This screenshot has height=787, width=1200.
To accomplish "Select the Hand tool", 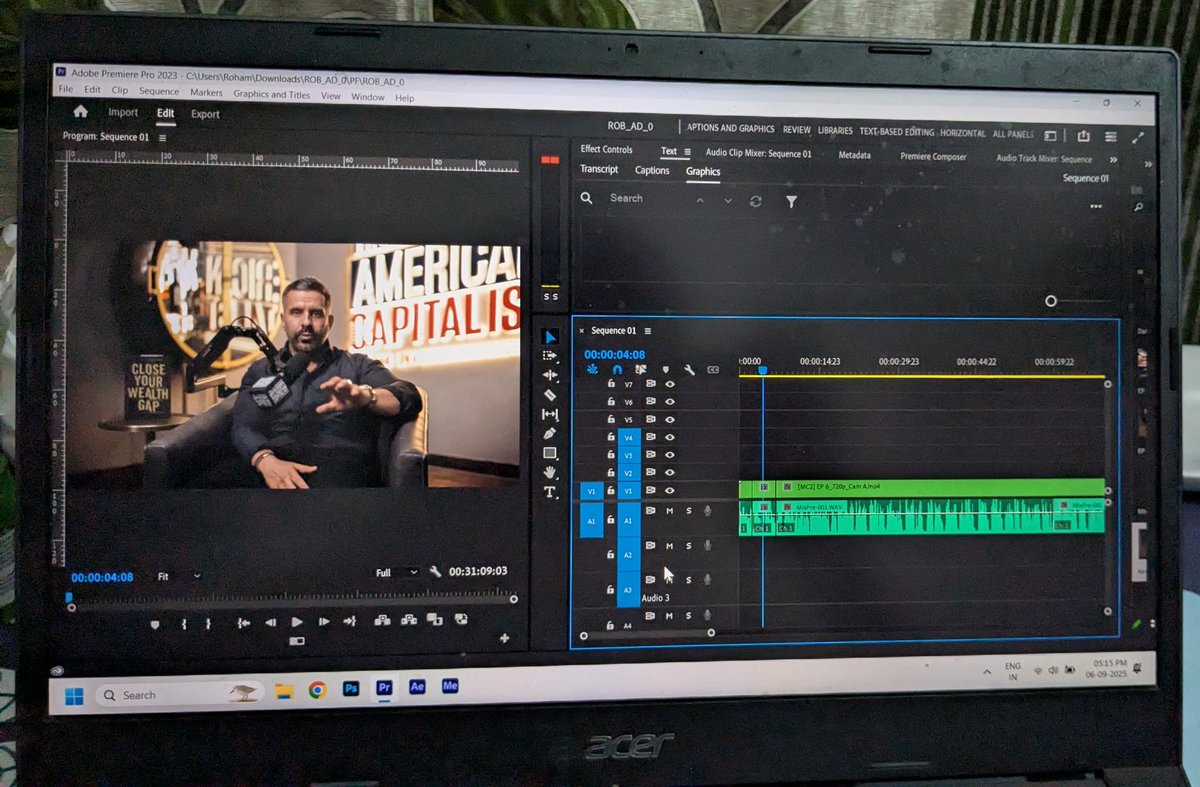I will coord(550,472).
